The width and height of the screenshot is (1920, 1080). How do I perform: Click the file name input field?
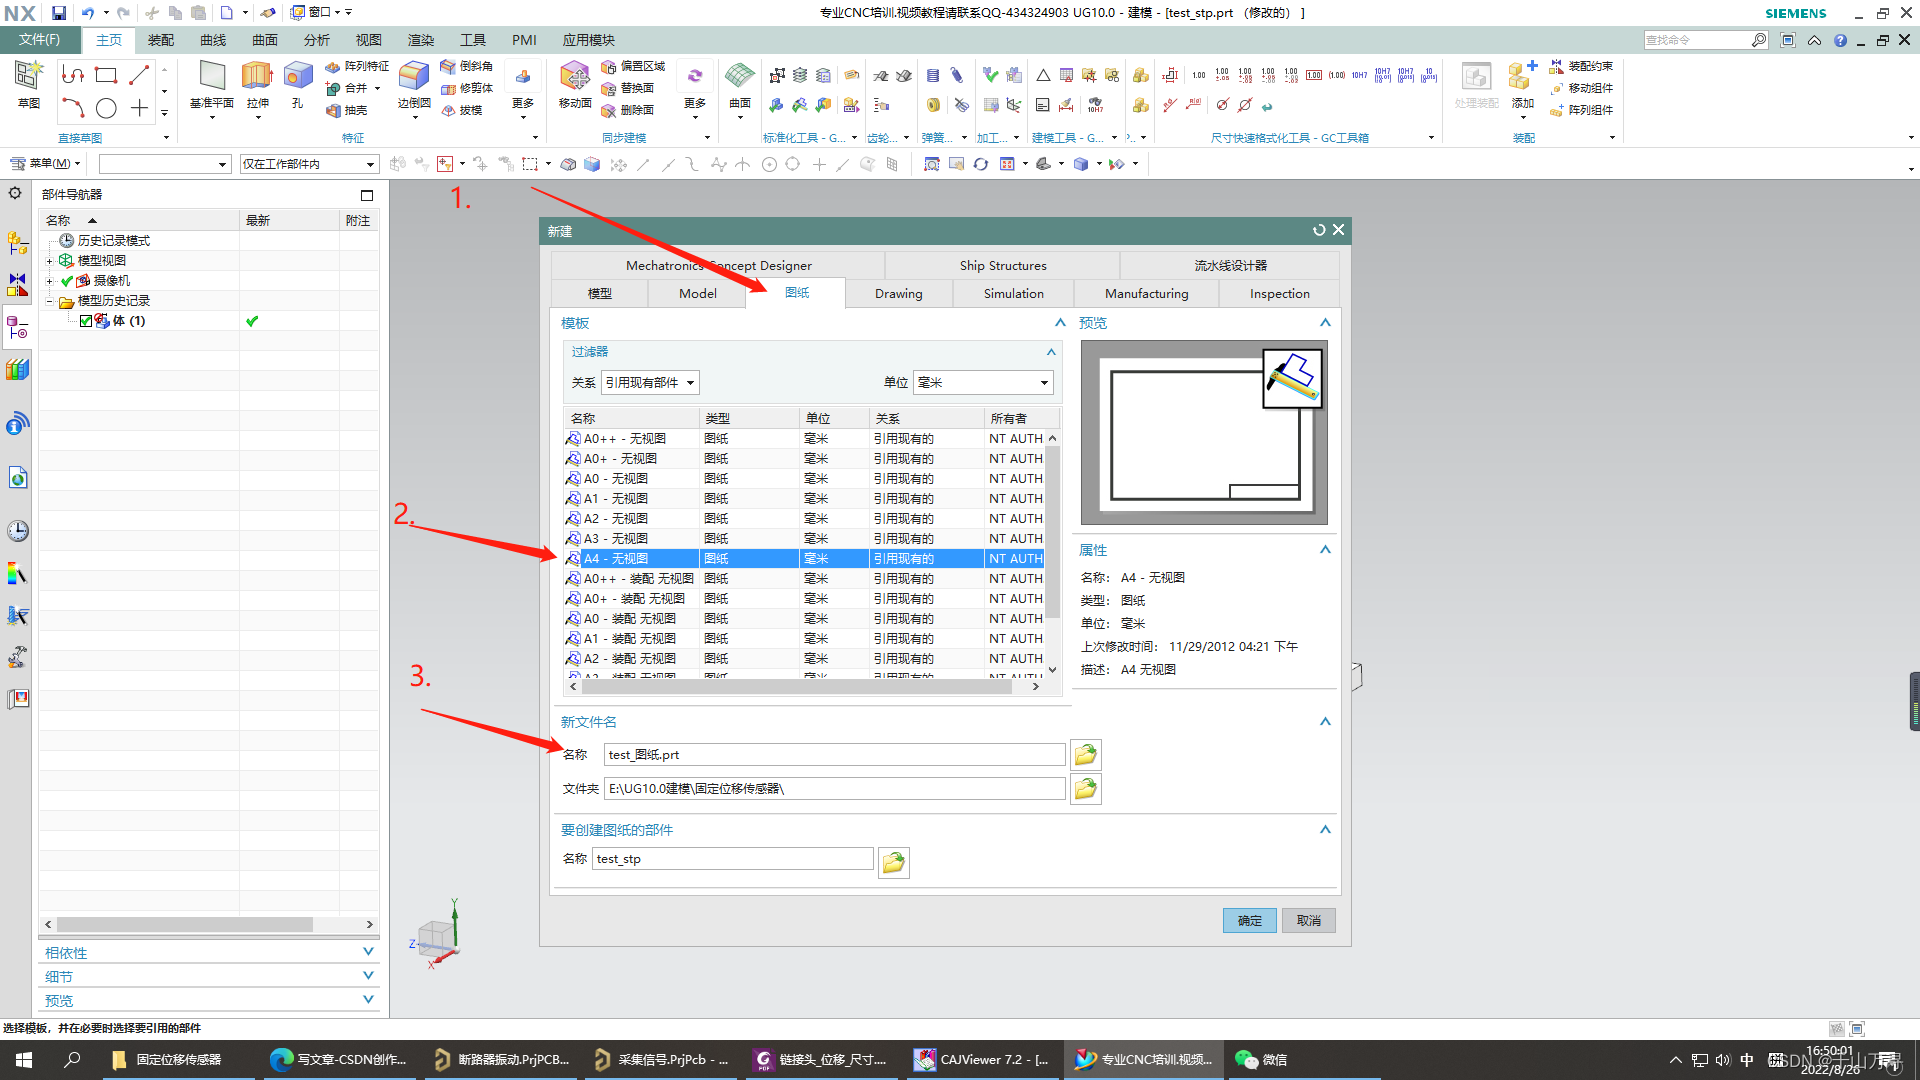pos(834,755)
